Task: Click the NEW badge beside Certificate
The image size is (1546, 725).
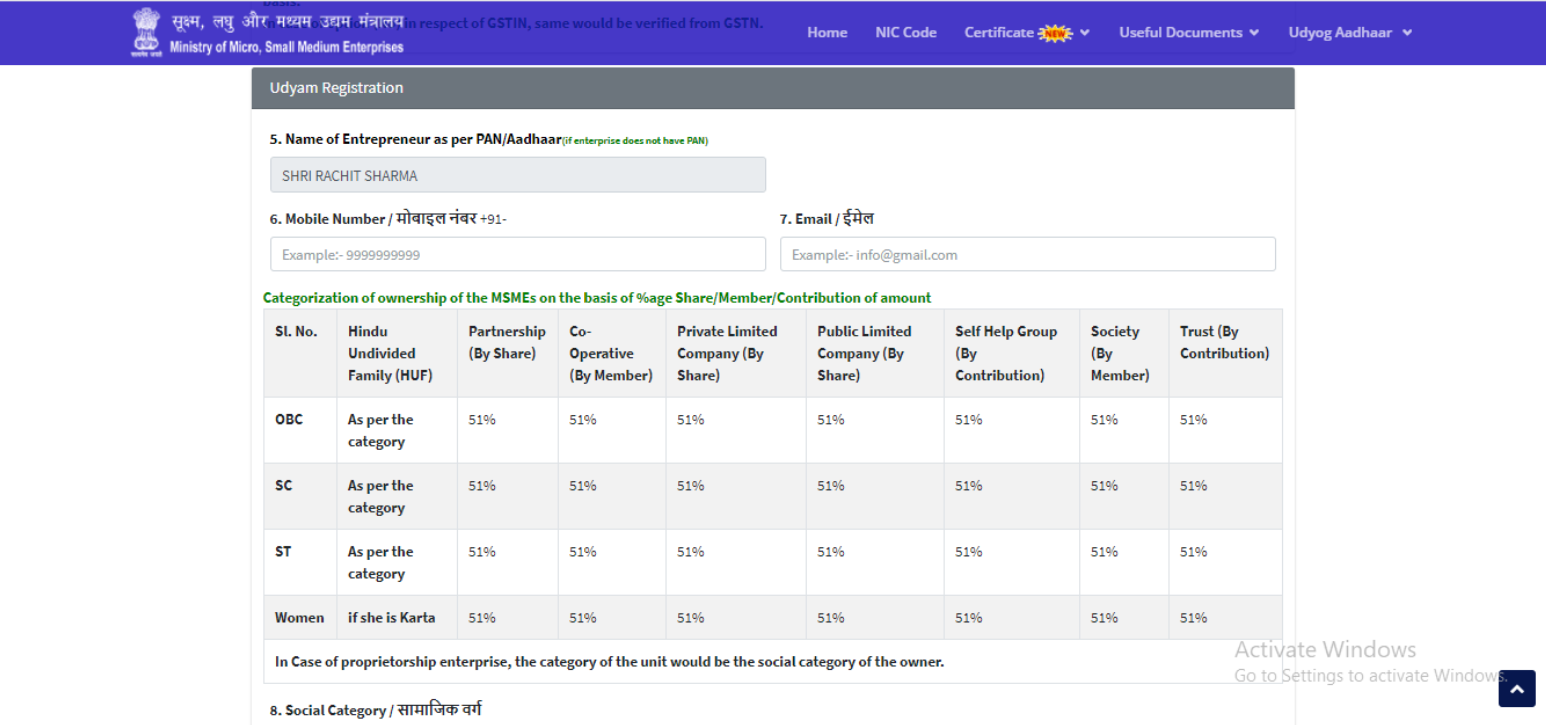Action: pyautogui.click(x=1055, y=33)
